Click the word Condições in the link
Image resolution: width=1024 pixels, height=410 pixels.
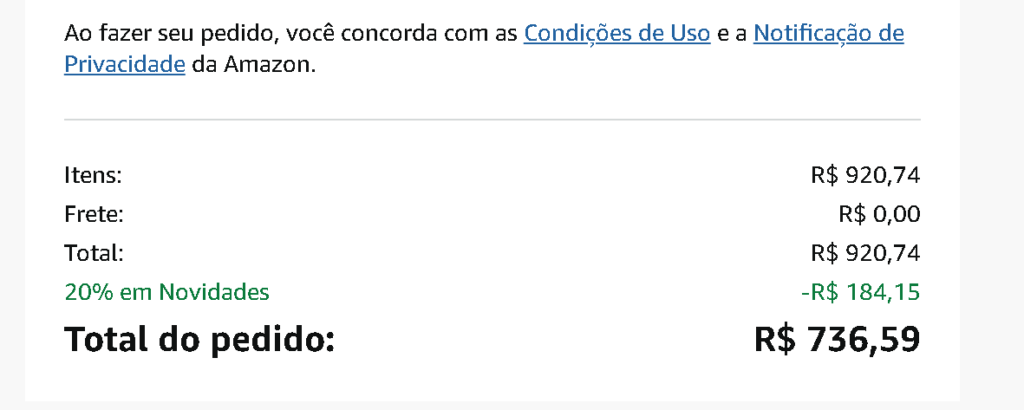click(569, 33)
